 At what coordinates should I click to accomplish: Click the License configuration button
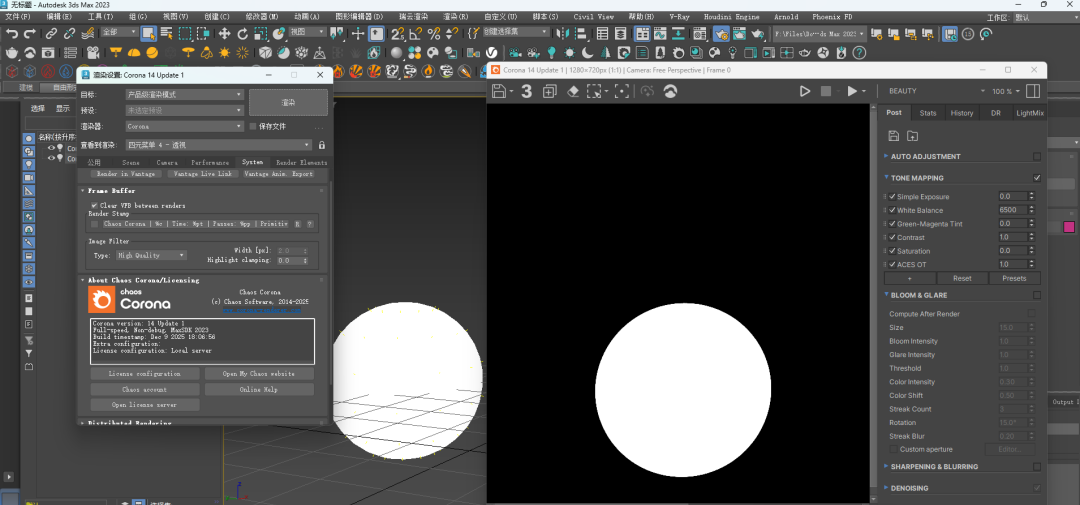click(x=145, y=374)
